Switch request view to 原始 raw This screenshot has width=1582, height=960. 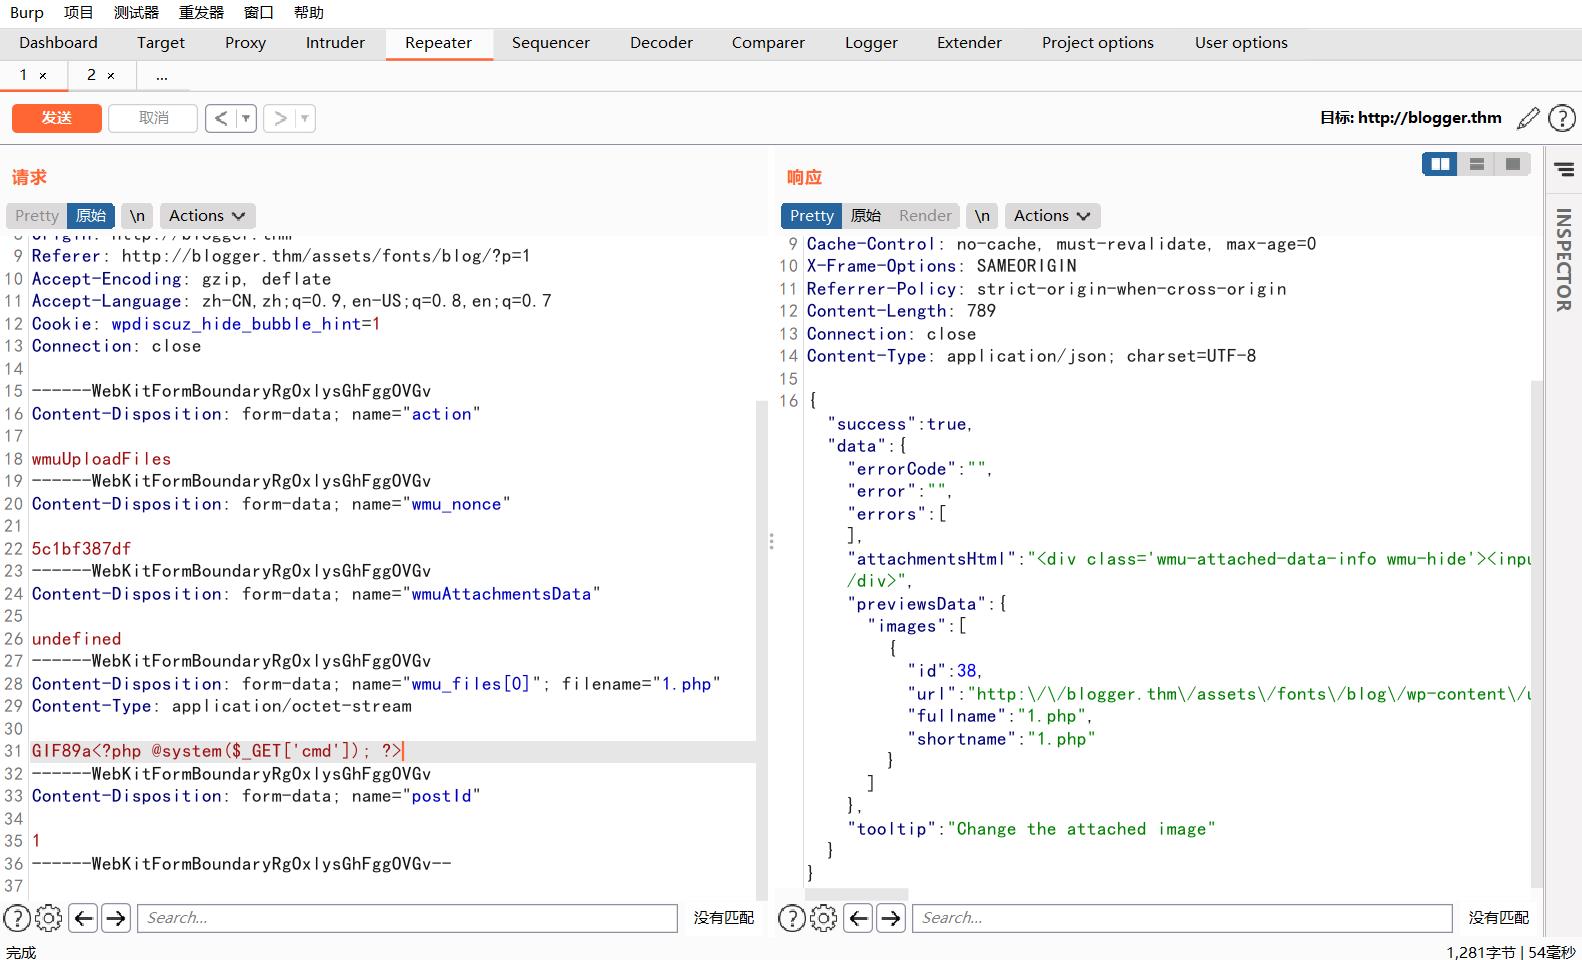pyautogui.click(x=91, y=216)
